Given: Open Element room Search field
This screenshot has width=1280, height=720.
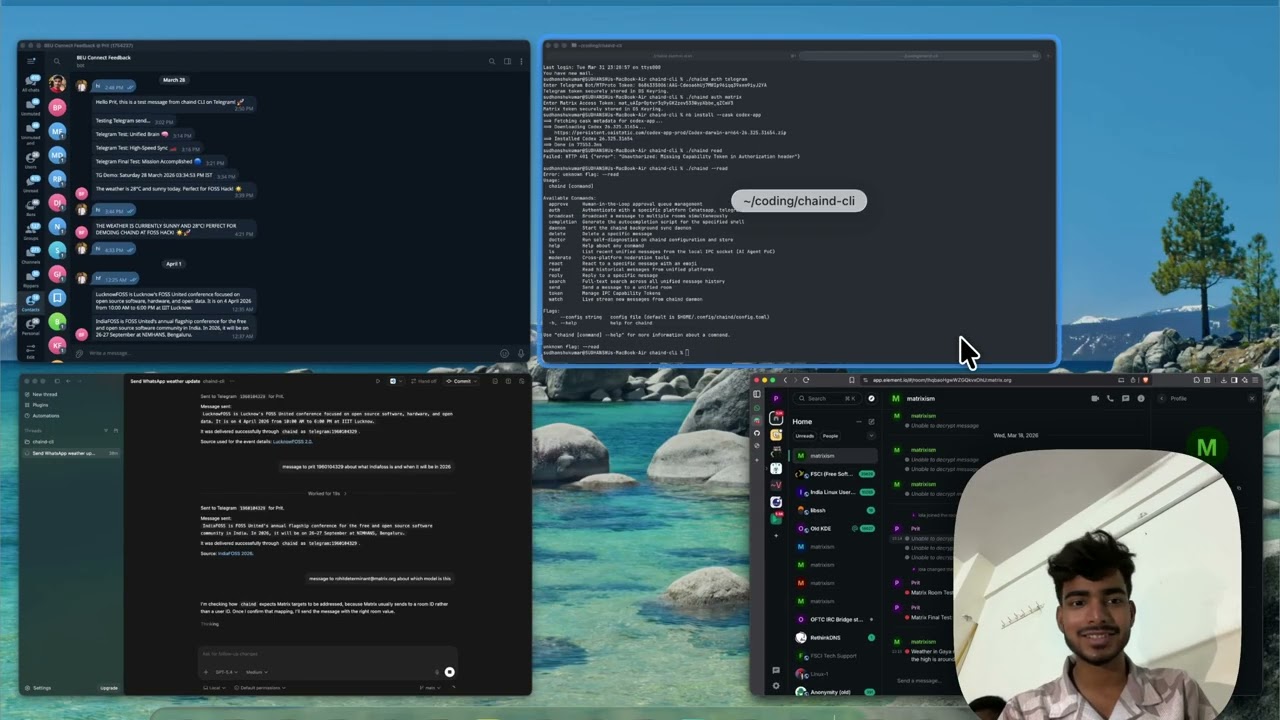Looking at the screenshot, I should (x=828, y=398).
